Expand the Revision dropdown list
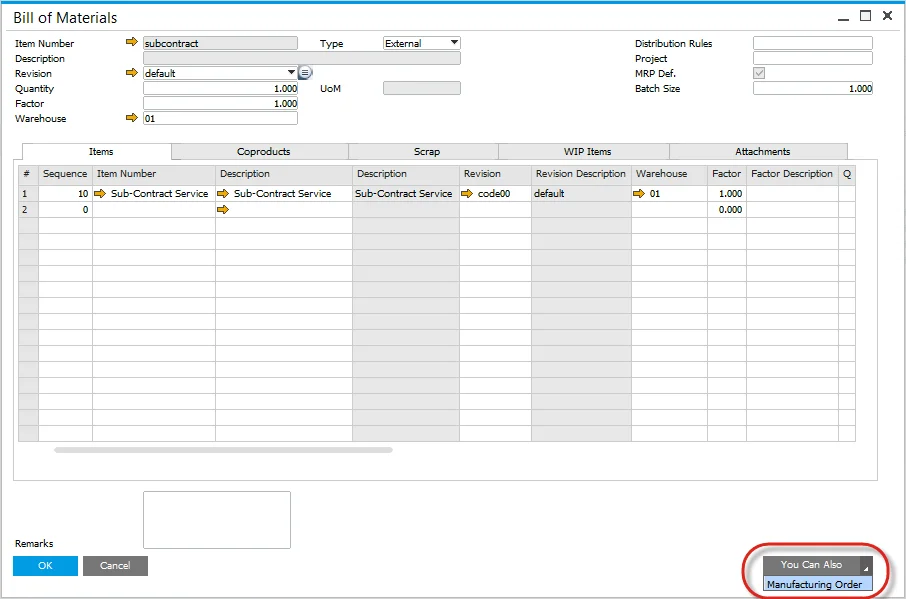906x599 pixels. tap(291, 73)
